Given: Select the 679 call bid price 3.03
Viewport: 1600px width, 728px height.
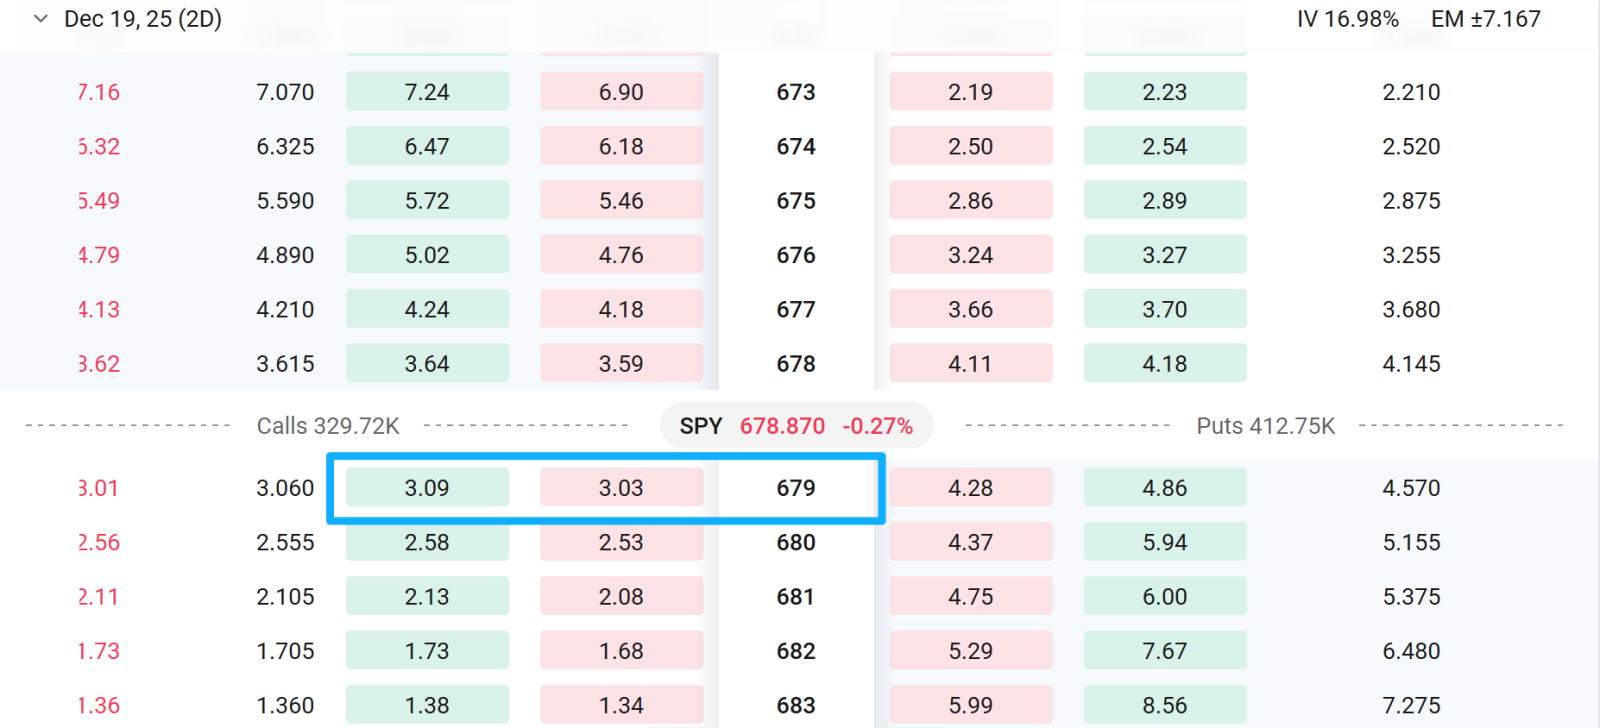Looking at the screenshot, I should coord(621,488).
